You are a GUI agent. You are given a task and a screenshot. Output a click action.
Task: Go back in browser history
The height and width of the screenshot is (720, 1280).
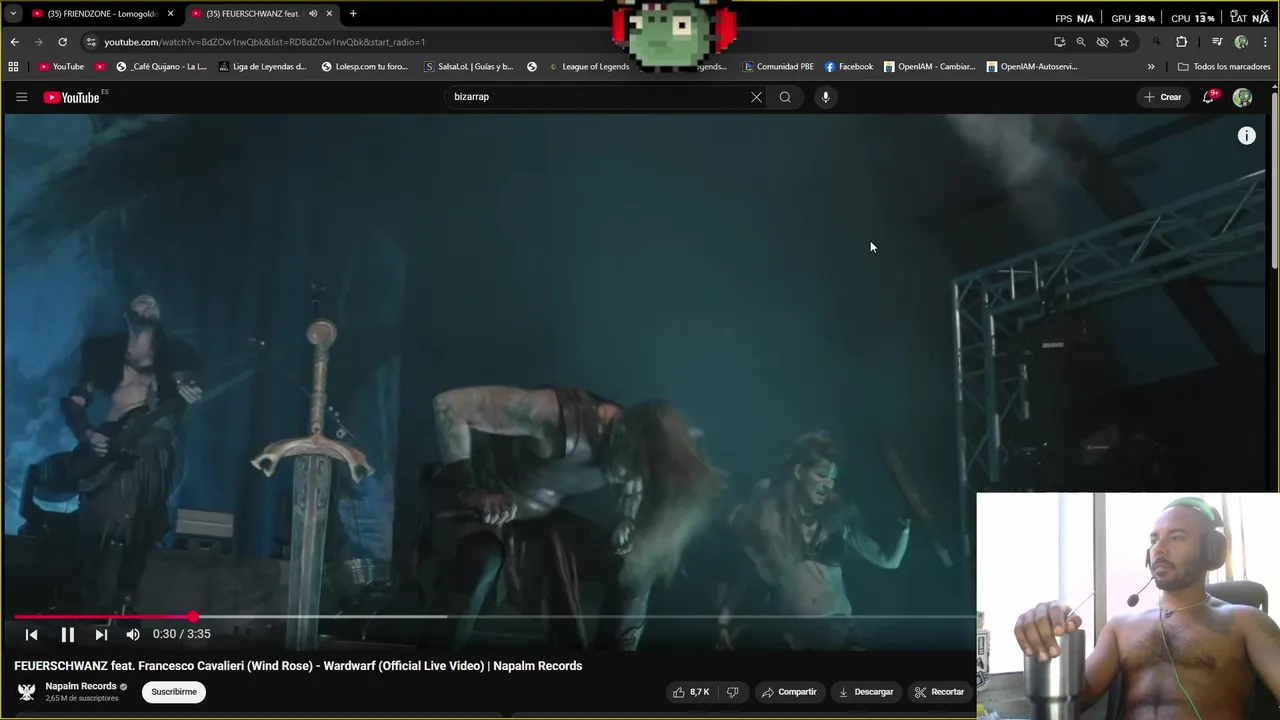pos(14,42)
